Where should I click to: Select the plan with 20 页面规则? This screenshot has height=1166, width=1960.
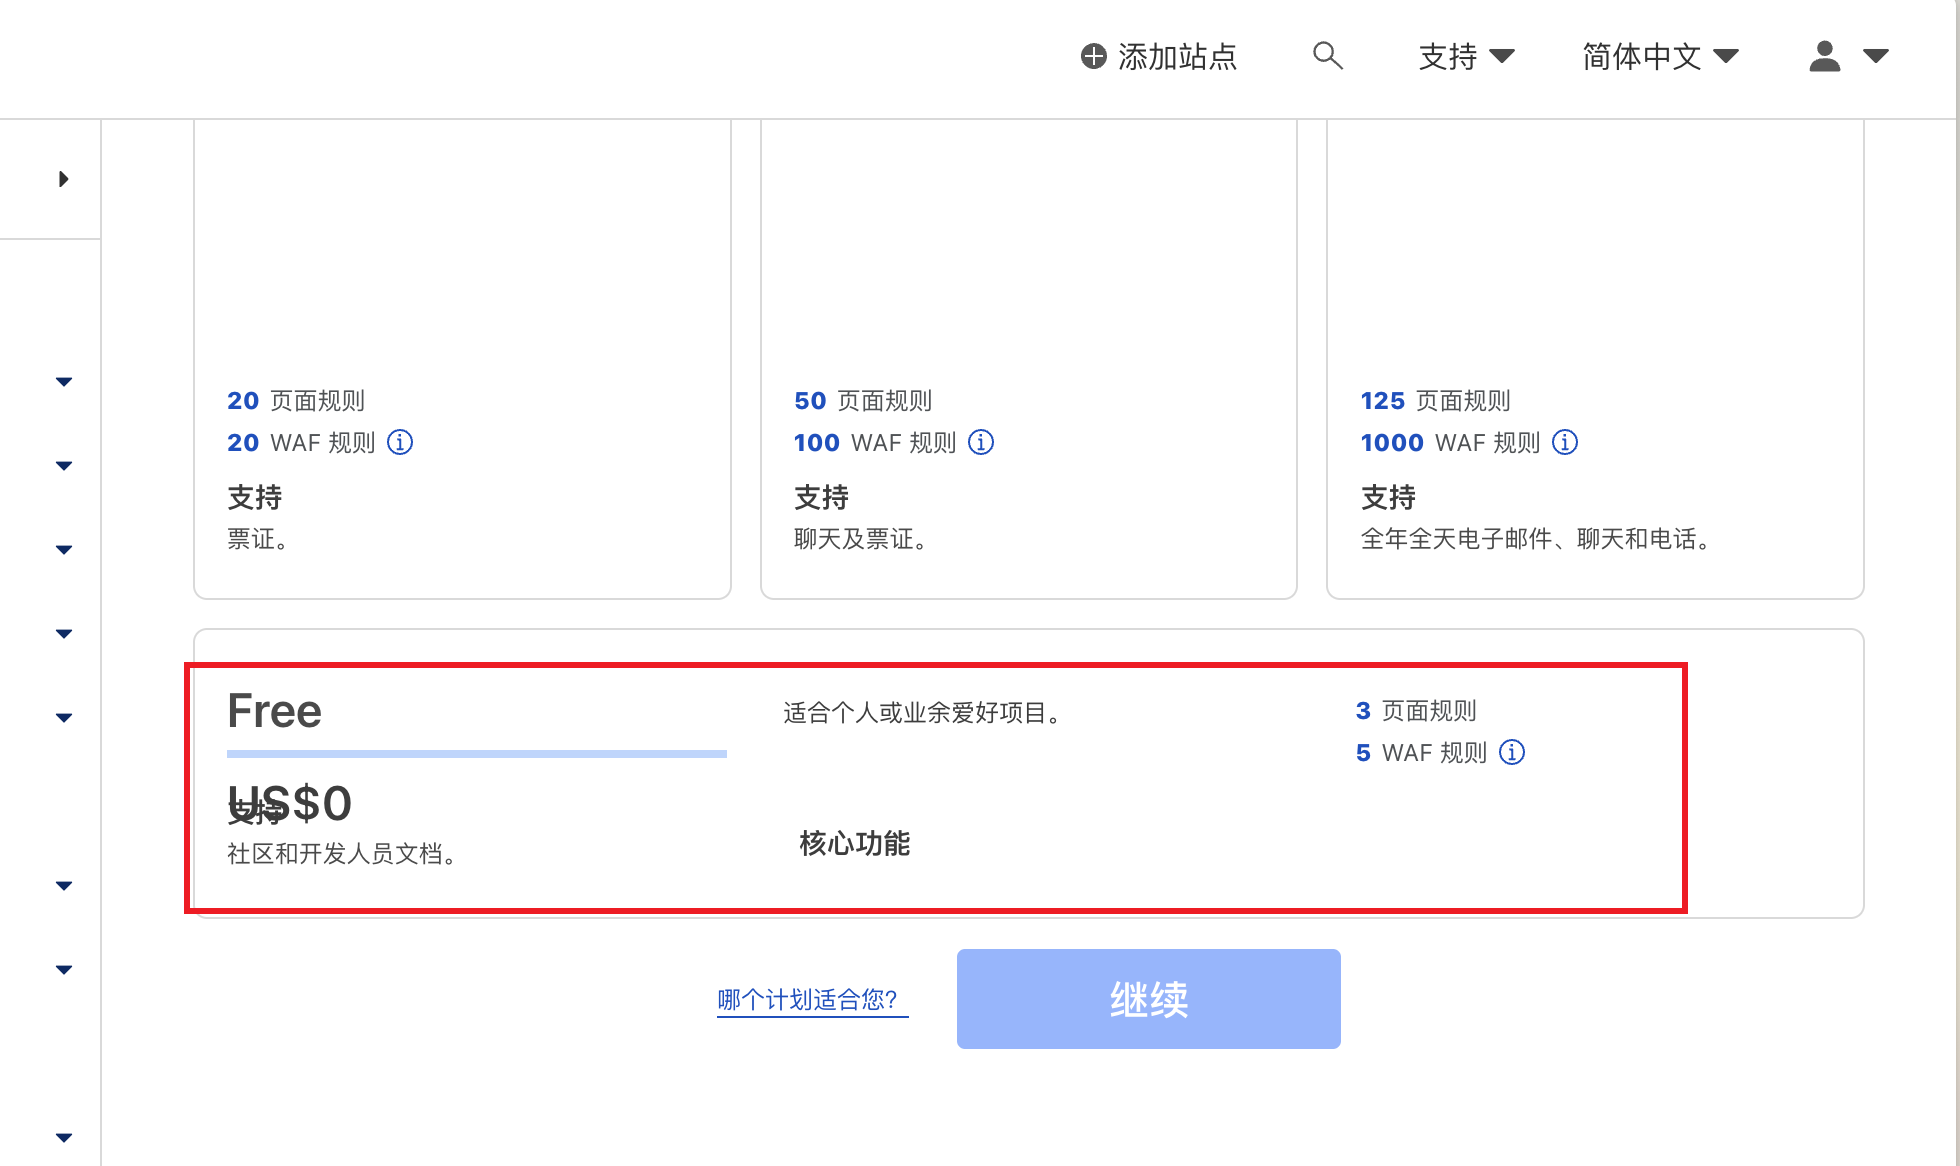462,359
